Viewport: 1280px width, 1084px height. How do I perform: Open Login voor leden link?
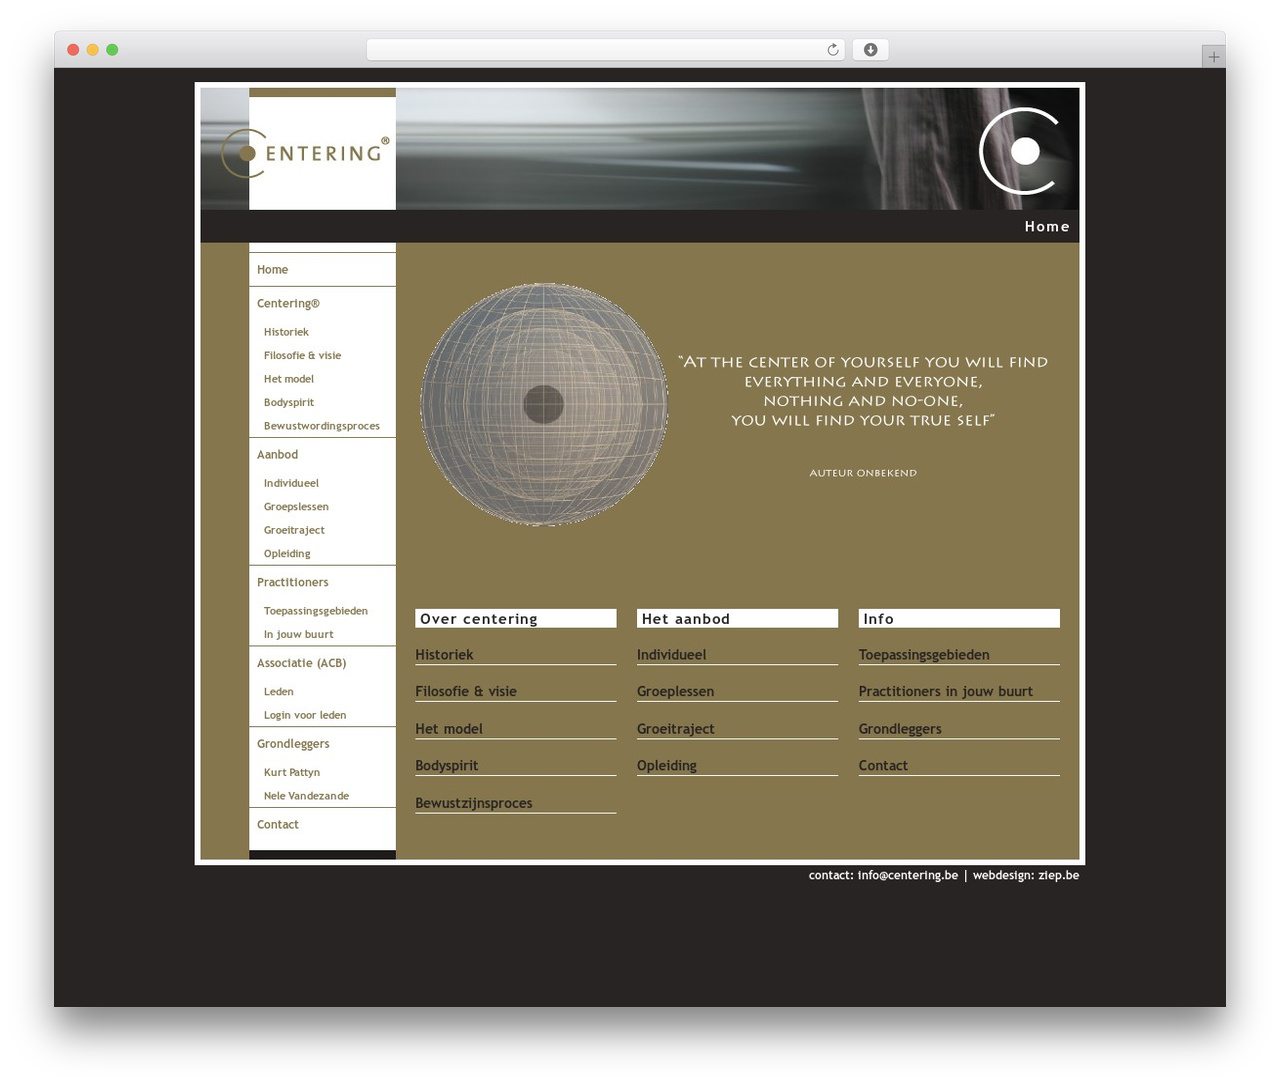[x=304, y=716]
